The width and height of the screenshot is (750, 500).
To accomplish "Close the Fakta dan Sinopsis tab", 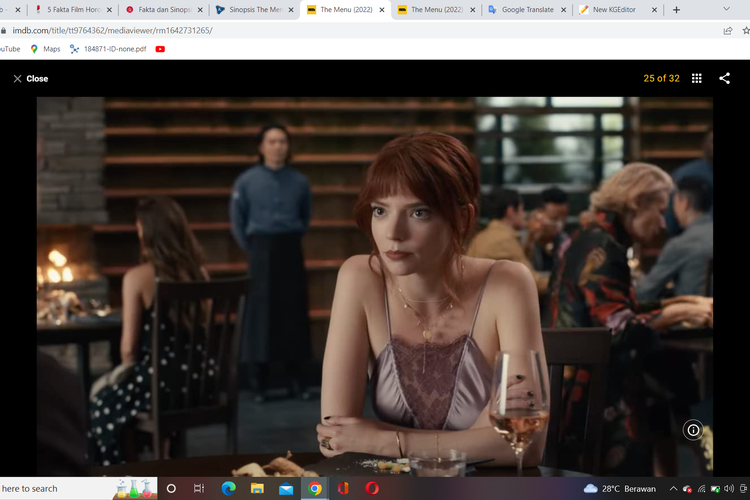I will point(200,10).
